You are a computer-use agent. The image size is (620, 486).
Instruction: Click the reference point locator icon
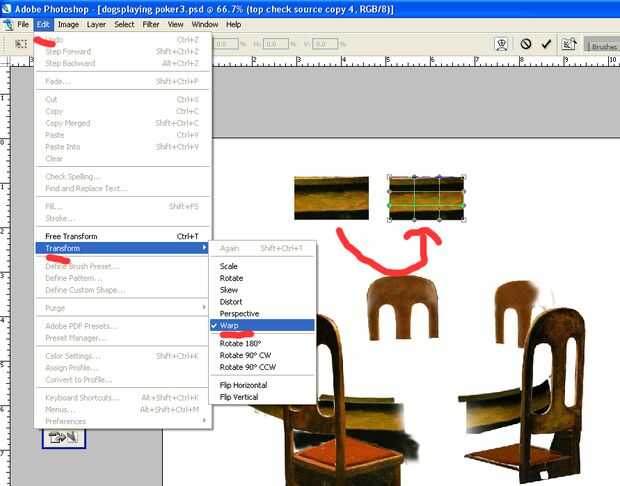tap(21, 44)
